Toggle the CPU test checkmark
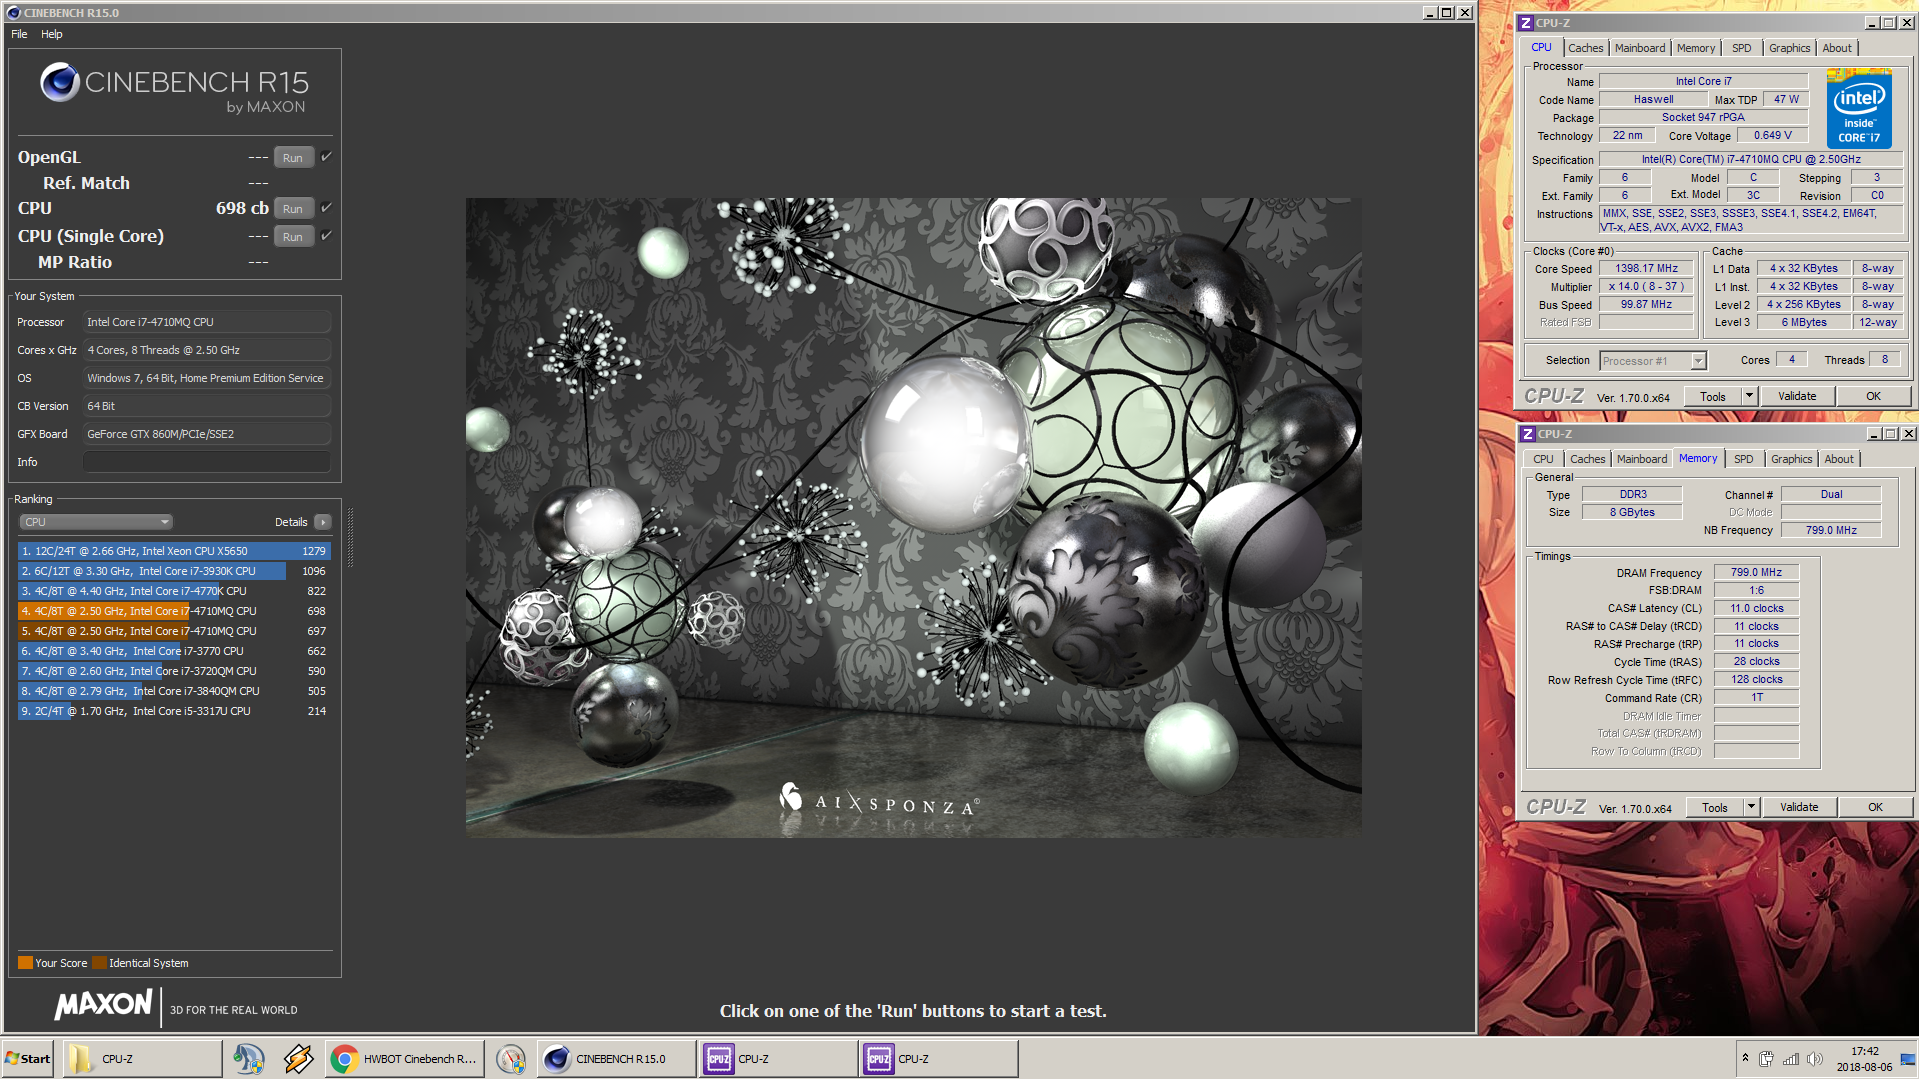Image resolution: width=1919 pixels, height=1079 pixels. pyautogui.click(x=326, y=208)
